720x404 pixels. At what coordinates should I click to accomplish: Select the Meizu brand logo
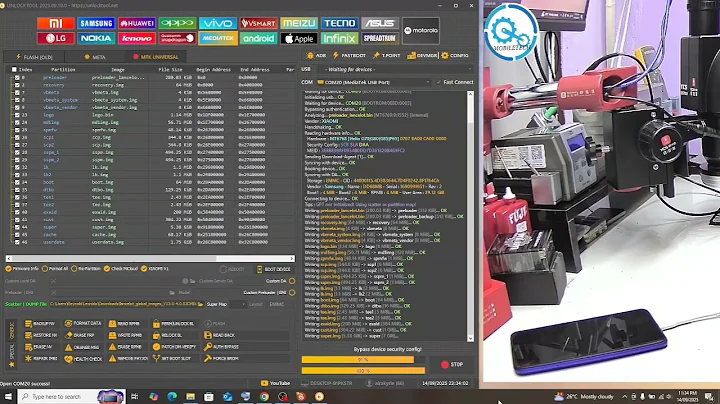pos(299,23)
